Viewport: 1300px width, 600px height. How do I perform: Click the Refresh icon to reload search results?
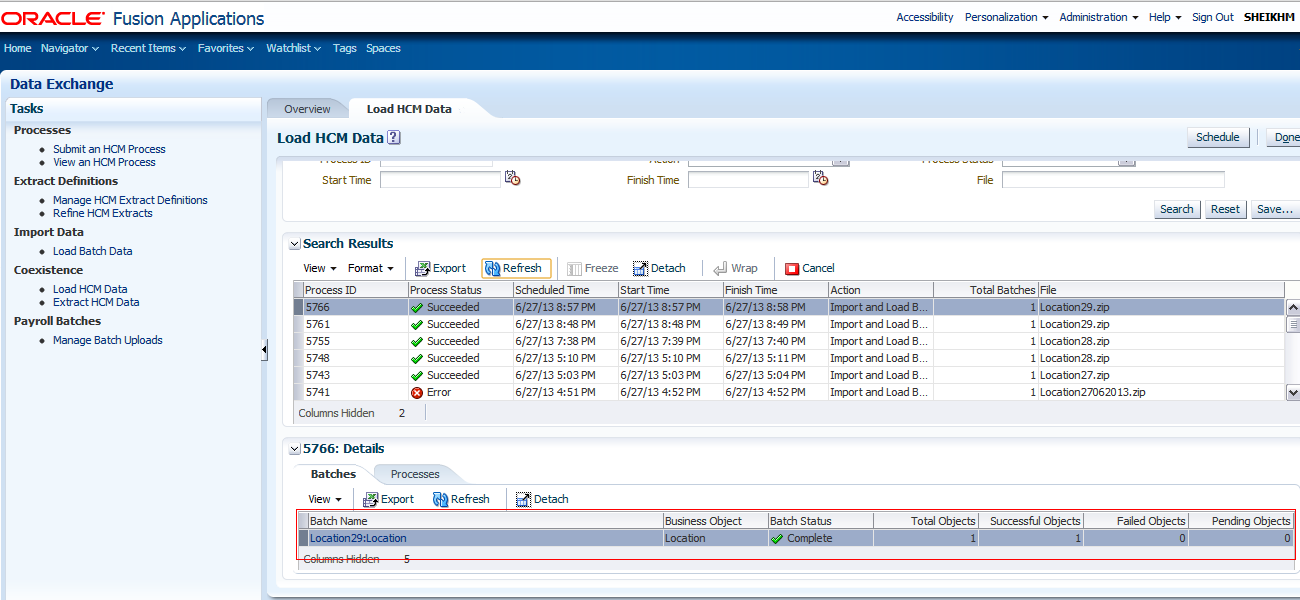515,268
